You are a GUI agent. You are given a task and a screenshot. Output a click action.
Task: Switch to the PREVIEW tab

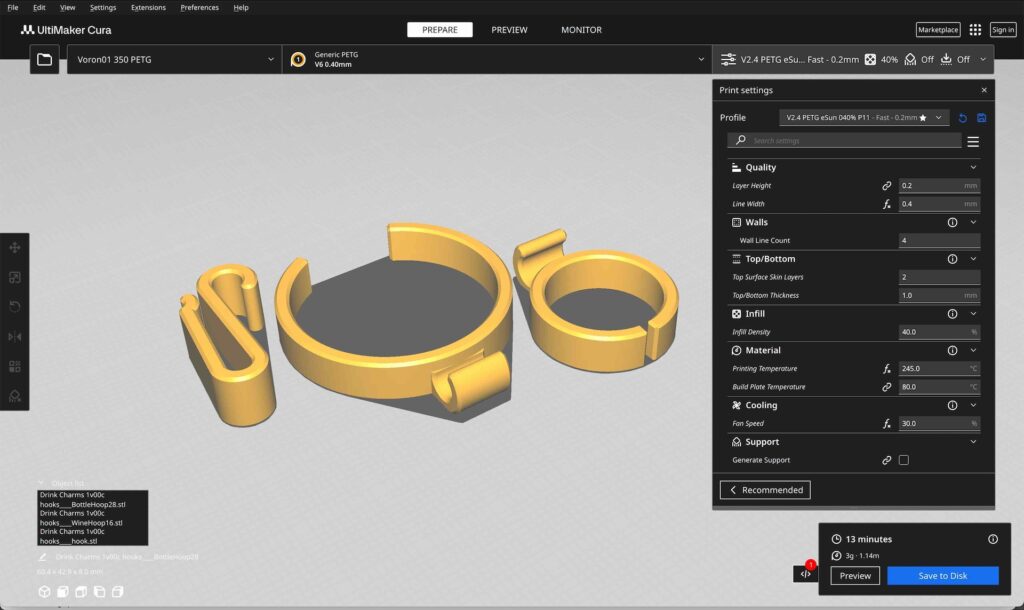click(509, 29)
